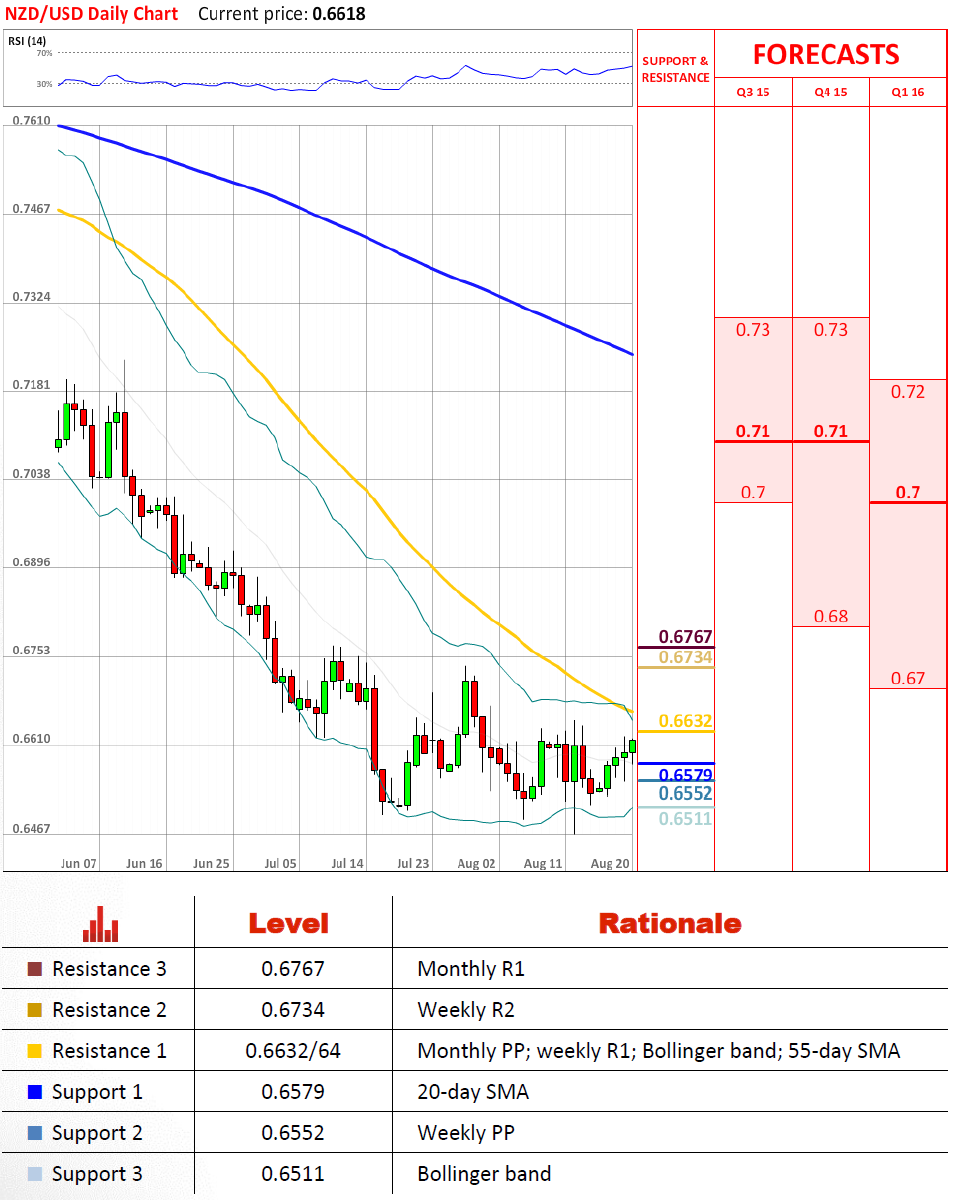Click the 0.67 lower forecast in Q1 16

[x=908, y=678]
